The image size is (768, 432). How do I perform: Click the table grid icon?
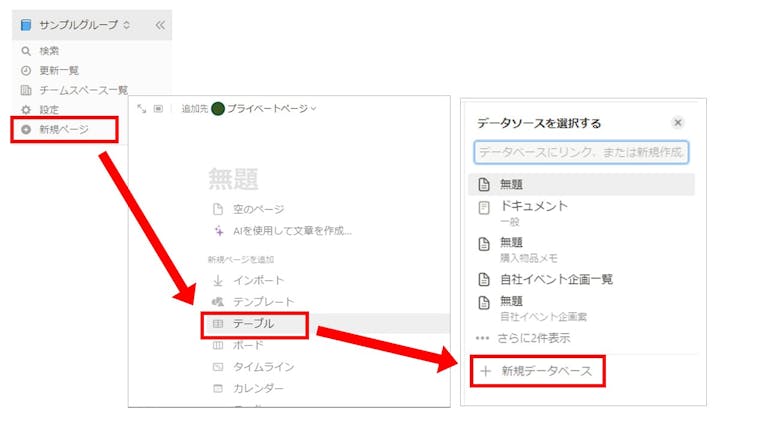click(218, 323)
